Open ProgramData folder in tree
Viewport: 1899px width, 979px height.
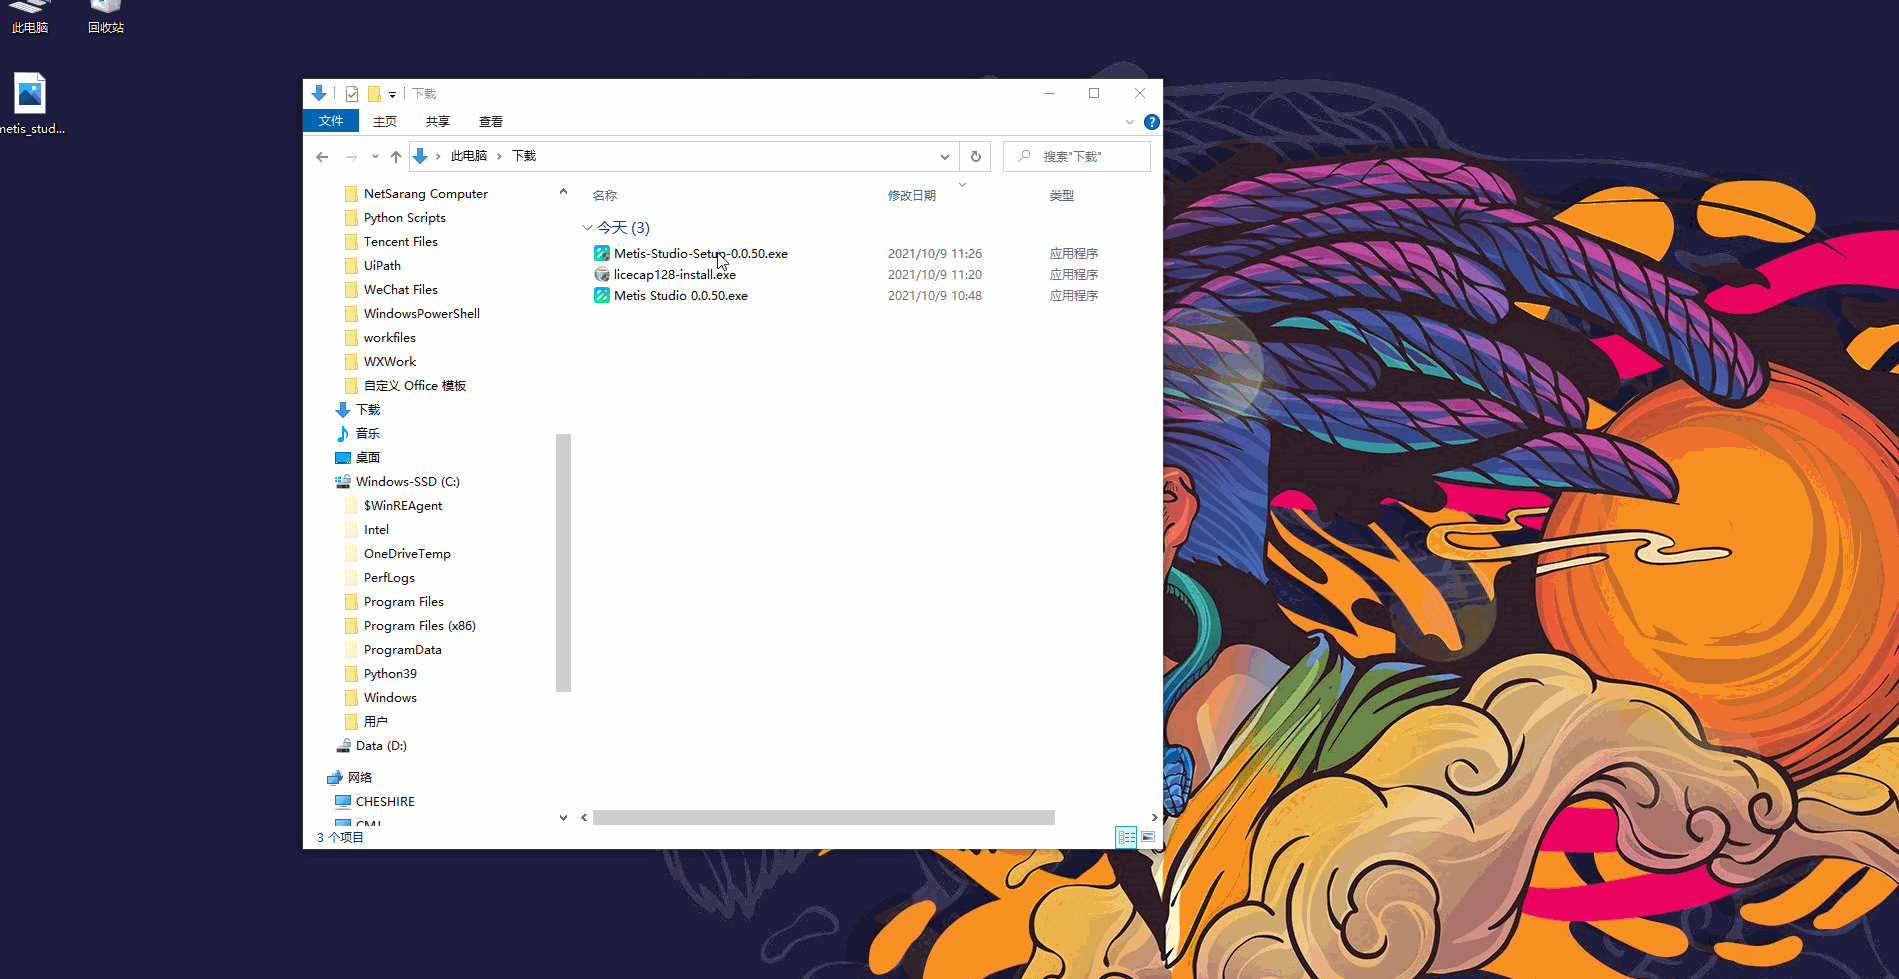(403, 650)
